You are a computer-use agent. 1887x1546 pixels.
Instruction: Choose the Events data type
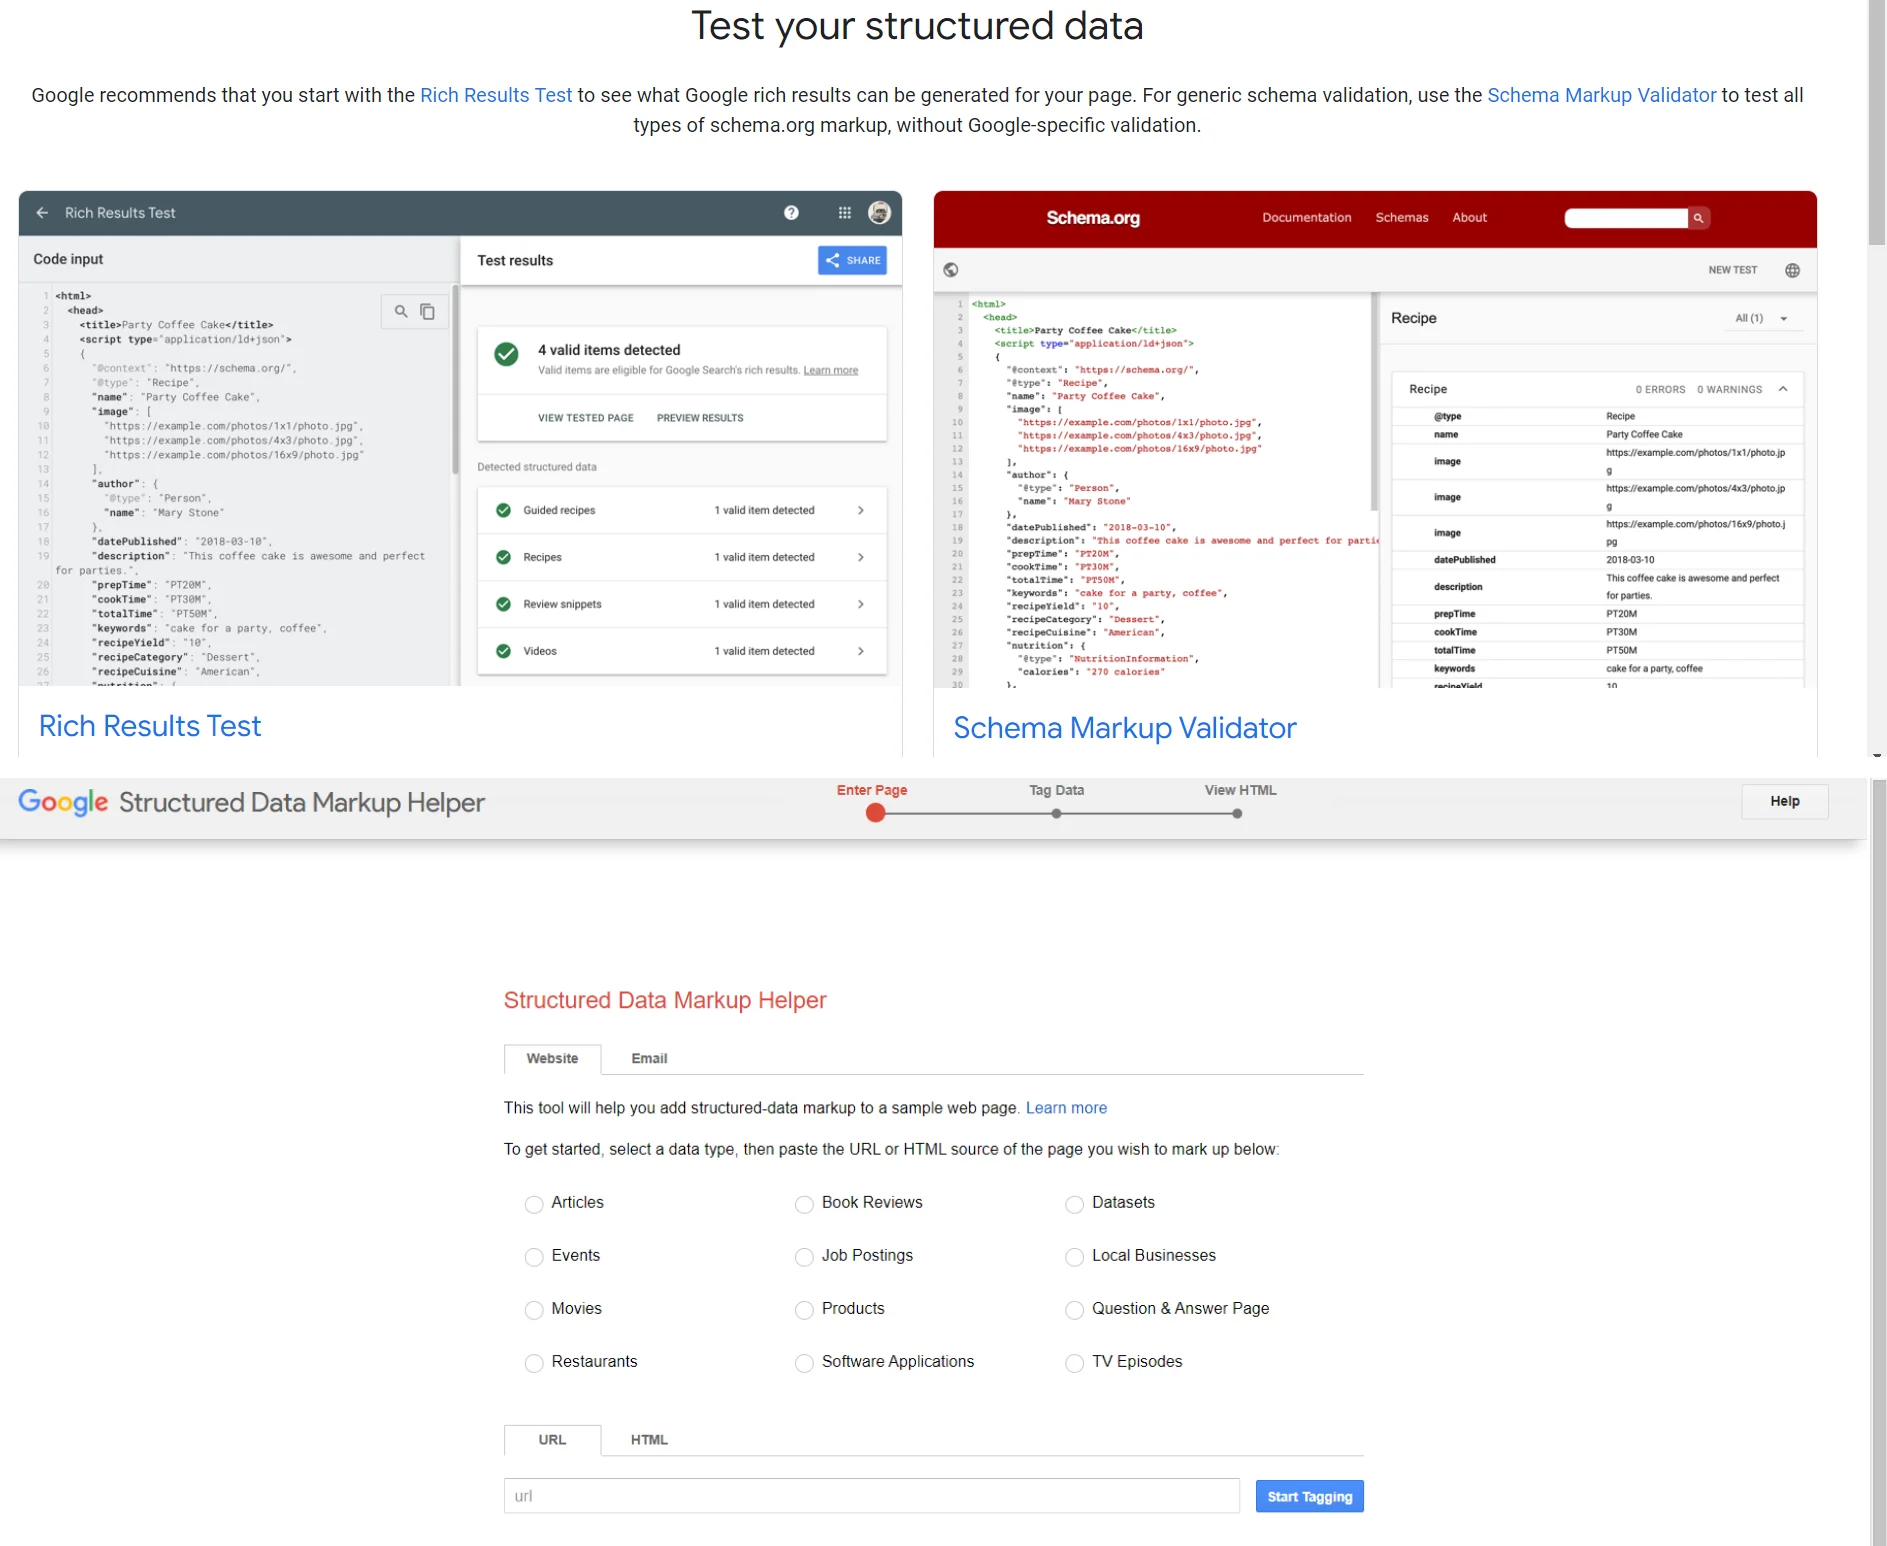pos(534,1257)
